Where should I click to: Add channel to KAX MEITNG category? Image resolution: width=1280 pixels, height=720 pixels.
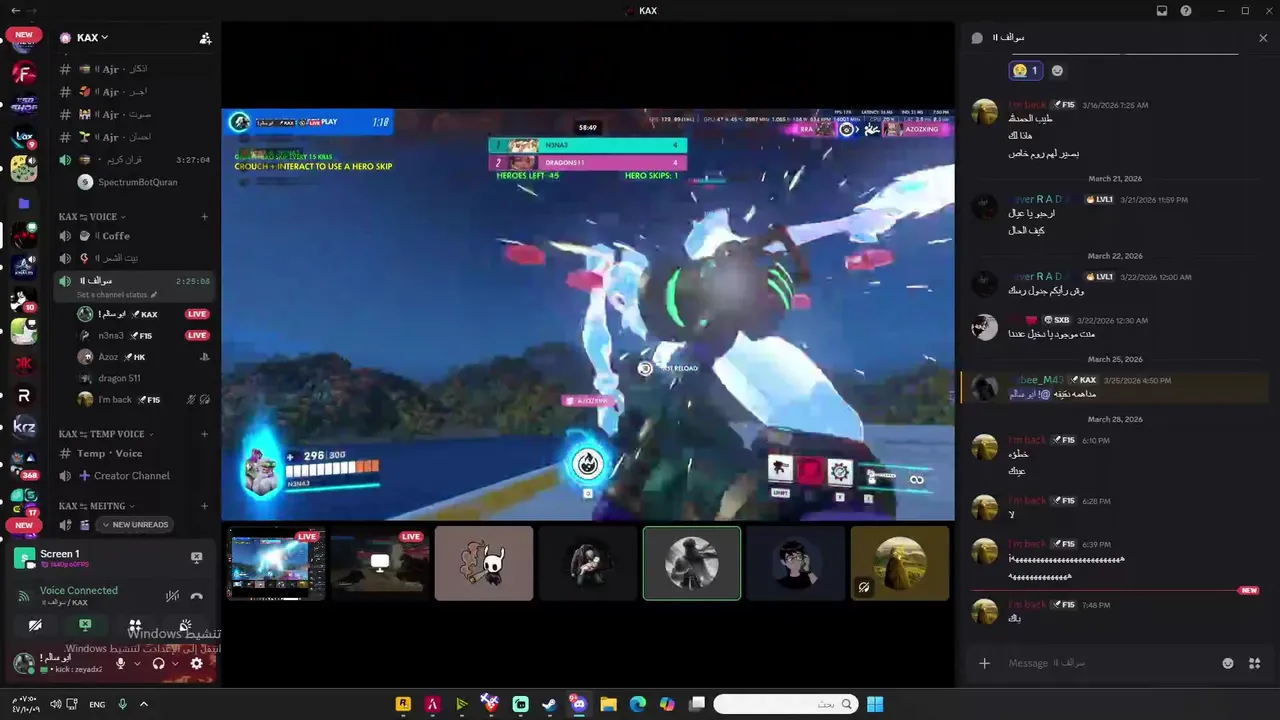(x=205, y=506)
